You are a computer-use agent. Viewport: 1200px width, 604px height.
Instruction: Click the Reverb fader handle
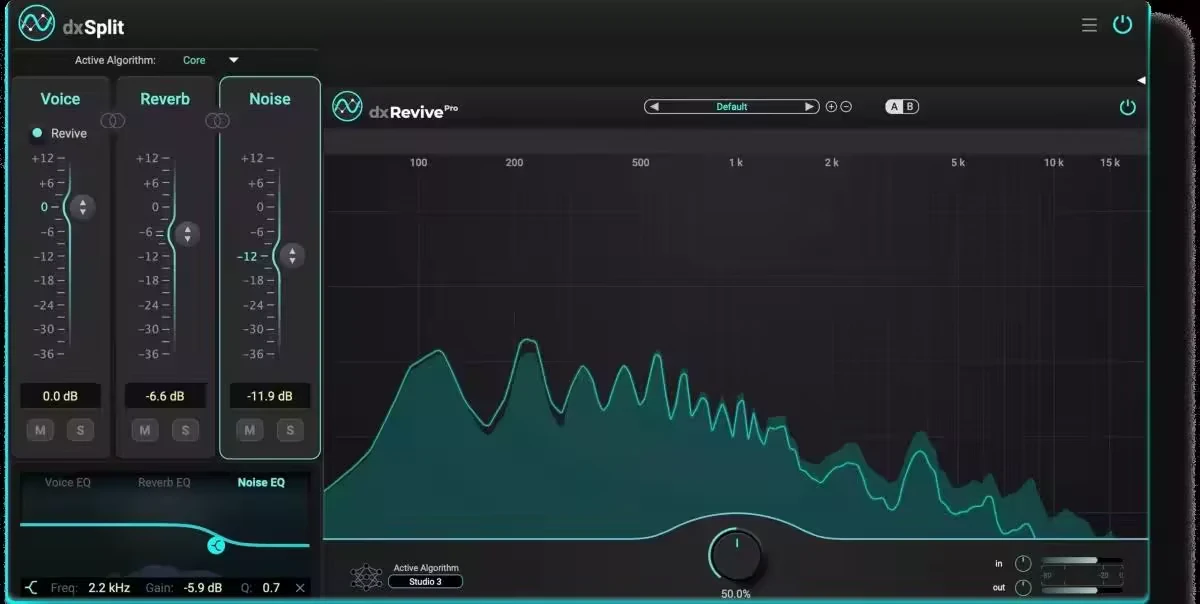click(x=186, y=235)
